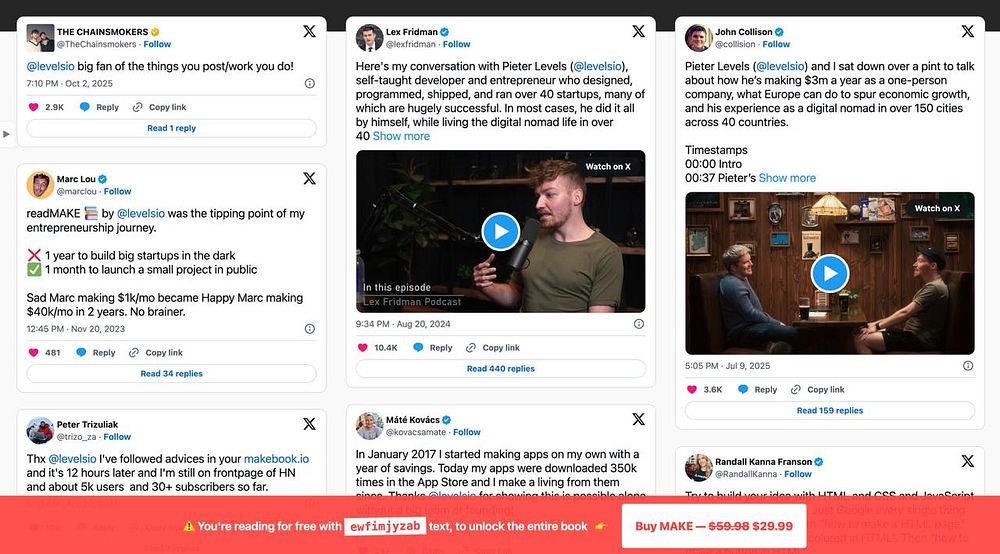
Task: Open Randall Kanna Franson profile avatar
Action: 698,467
